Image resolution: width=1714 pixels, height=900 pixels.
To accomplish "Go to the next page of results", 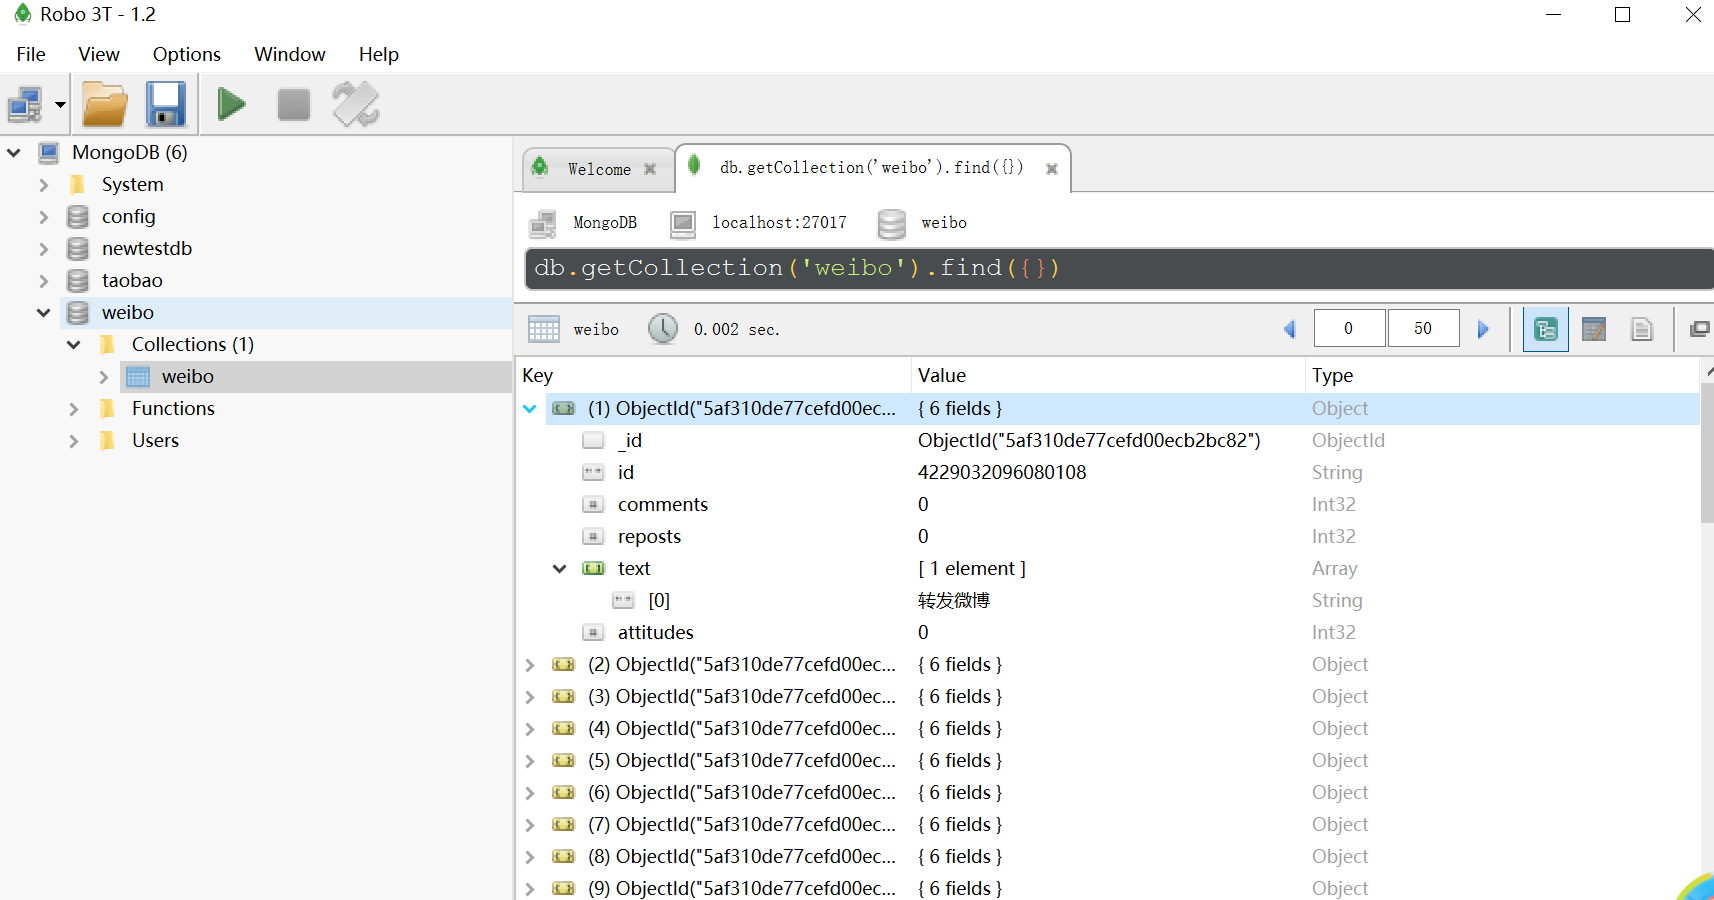I will [1483, 329].
